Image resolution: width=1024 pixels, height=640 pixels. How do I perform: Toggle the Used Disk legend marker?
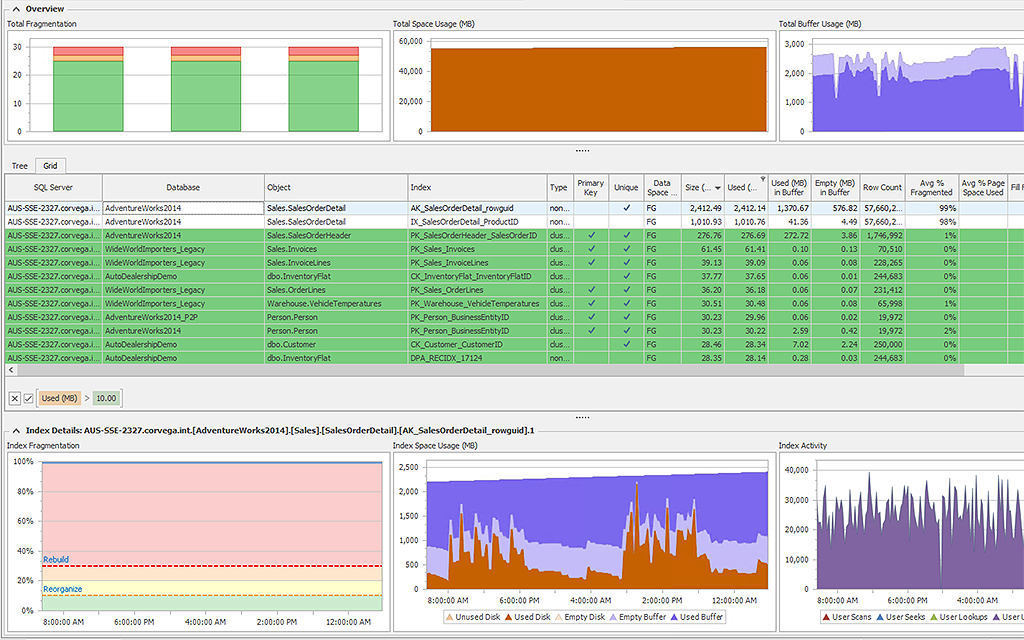pos(507,619)
